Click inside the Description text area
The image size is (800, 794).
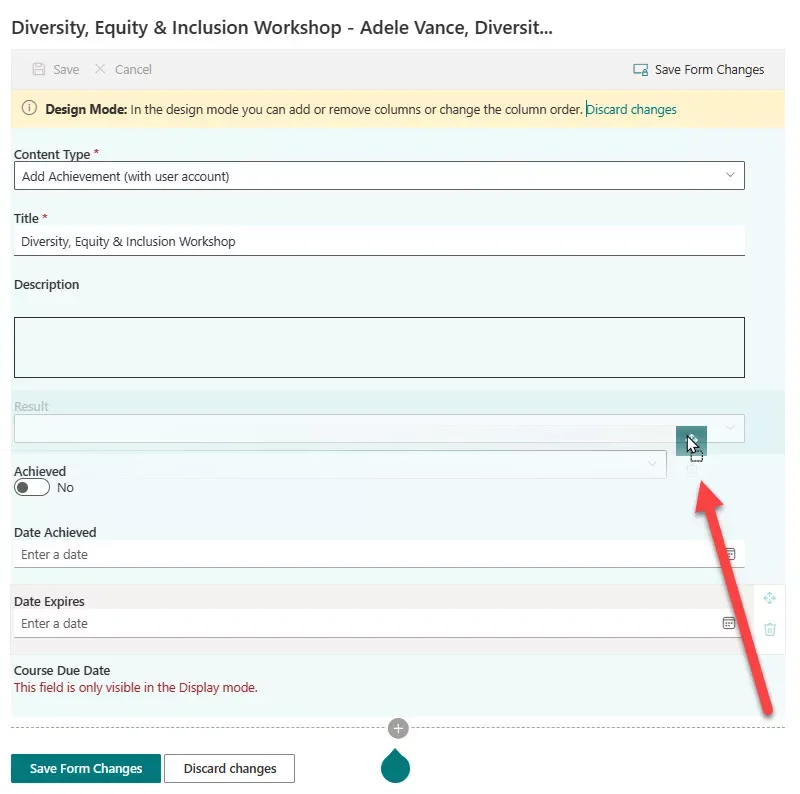(379, 347)
